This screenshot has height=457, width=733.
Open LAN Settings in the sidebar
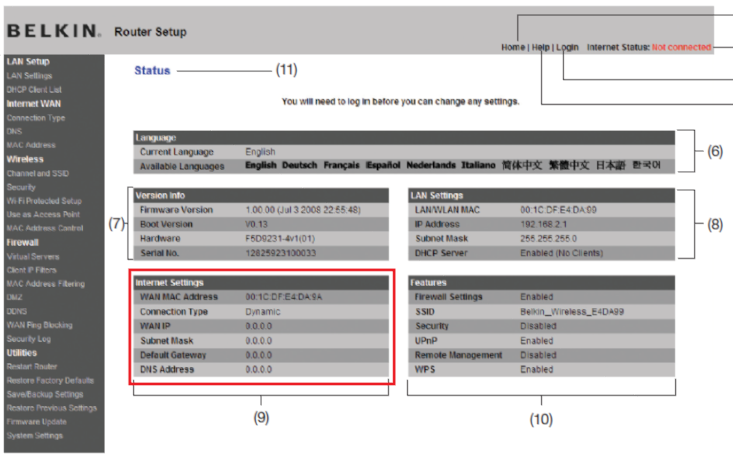point(29,76)
